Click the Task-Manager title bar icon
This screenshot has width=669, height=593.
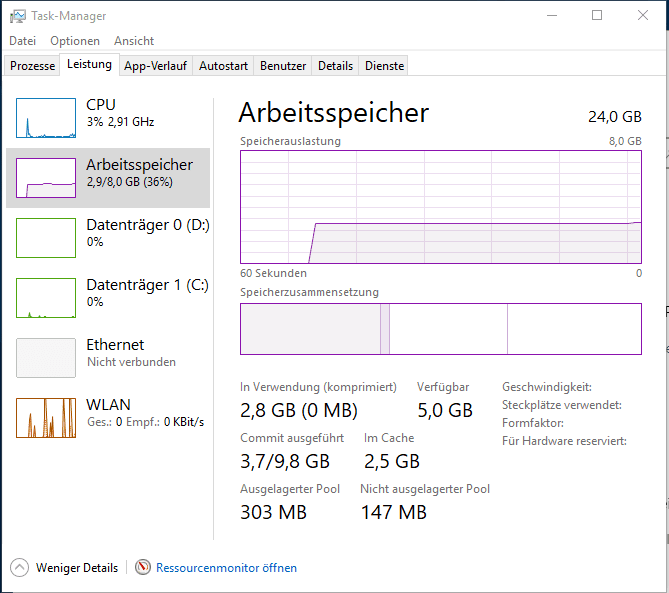point(18,16)
